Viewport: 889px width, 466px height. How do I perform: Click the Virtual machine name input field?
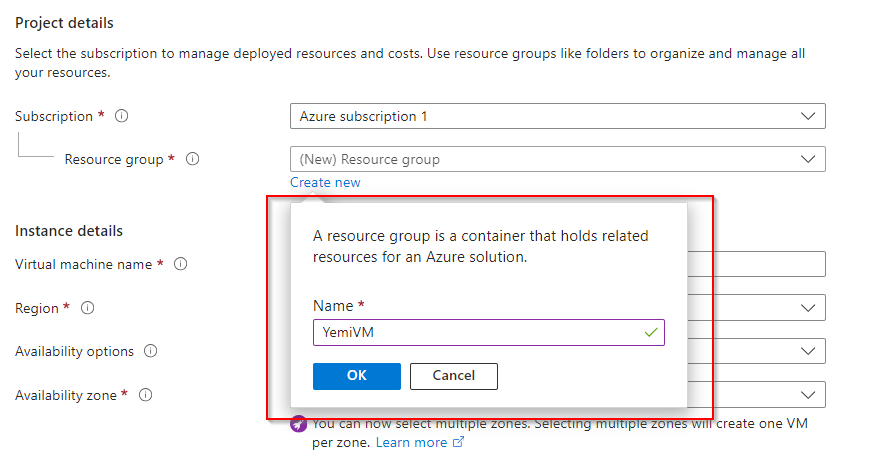756,264
